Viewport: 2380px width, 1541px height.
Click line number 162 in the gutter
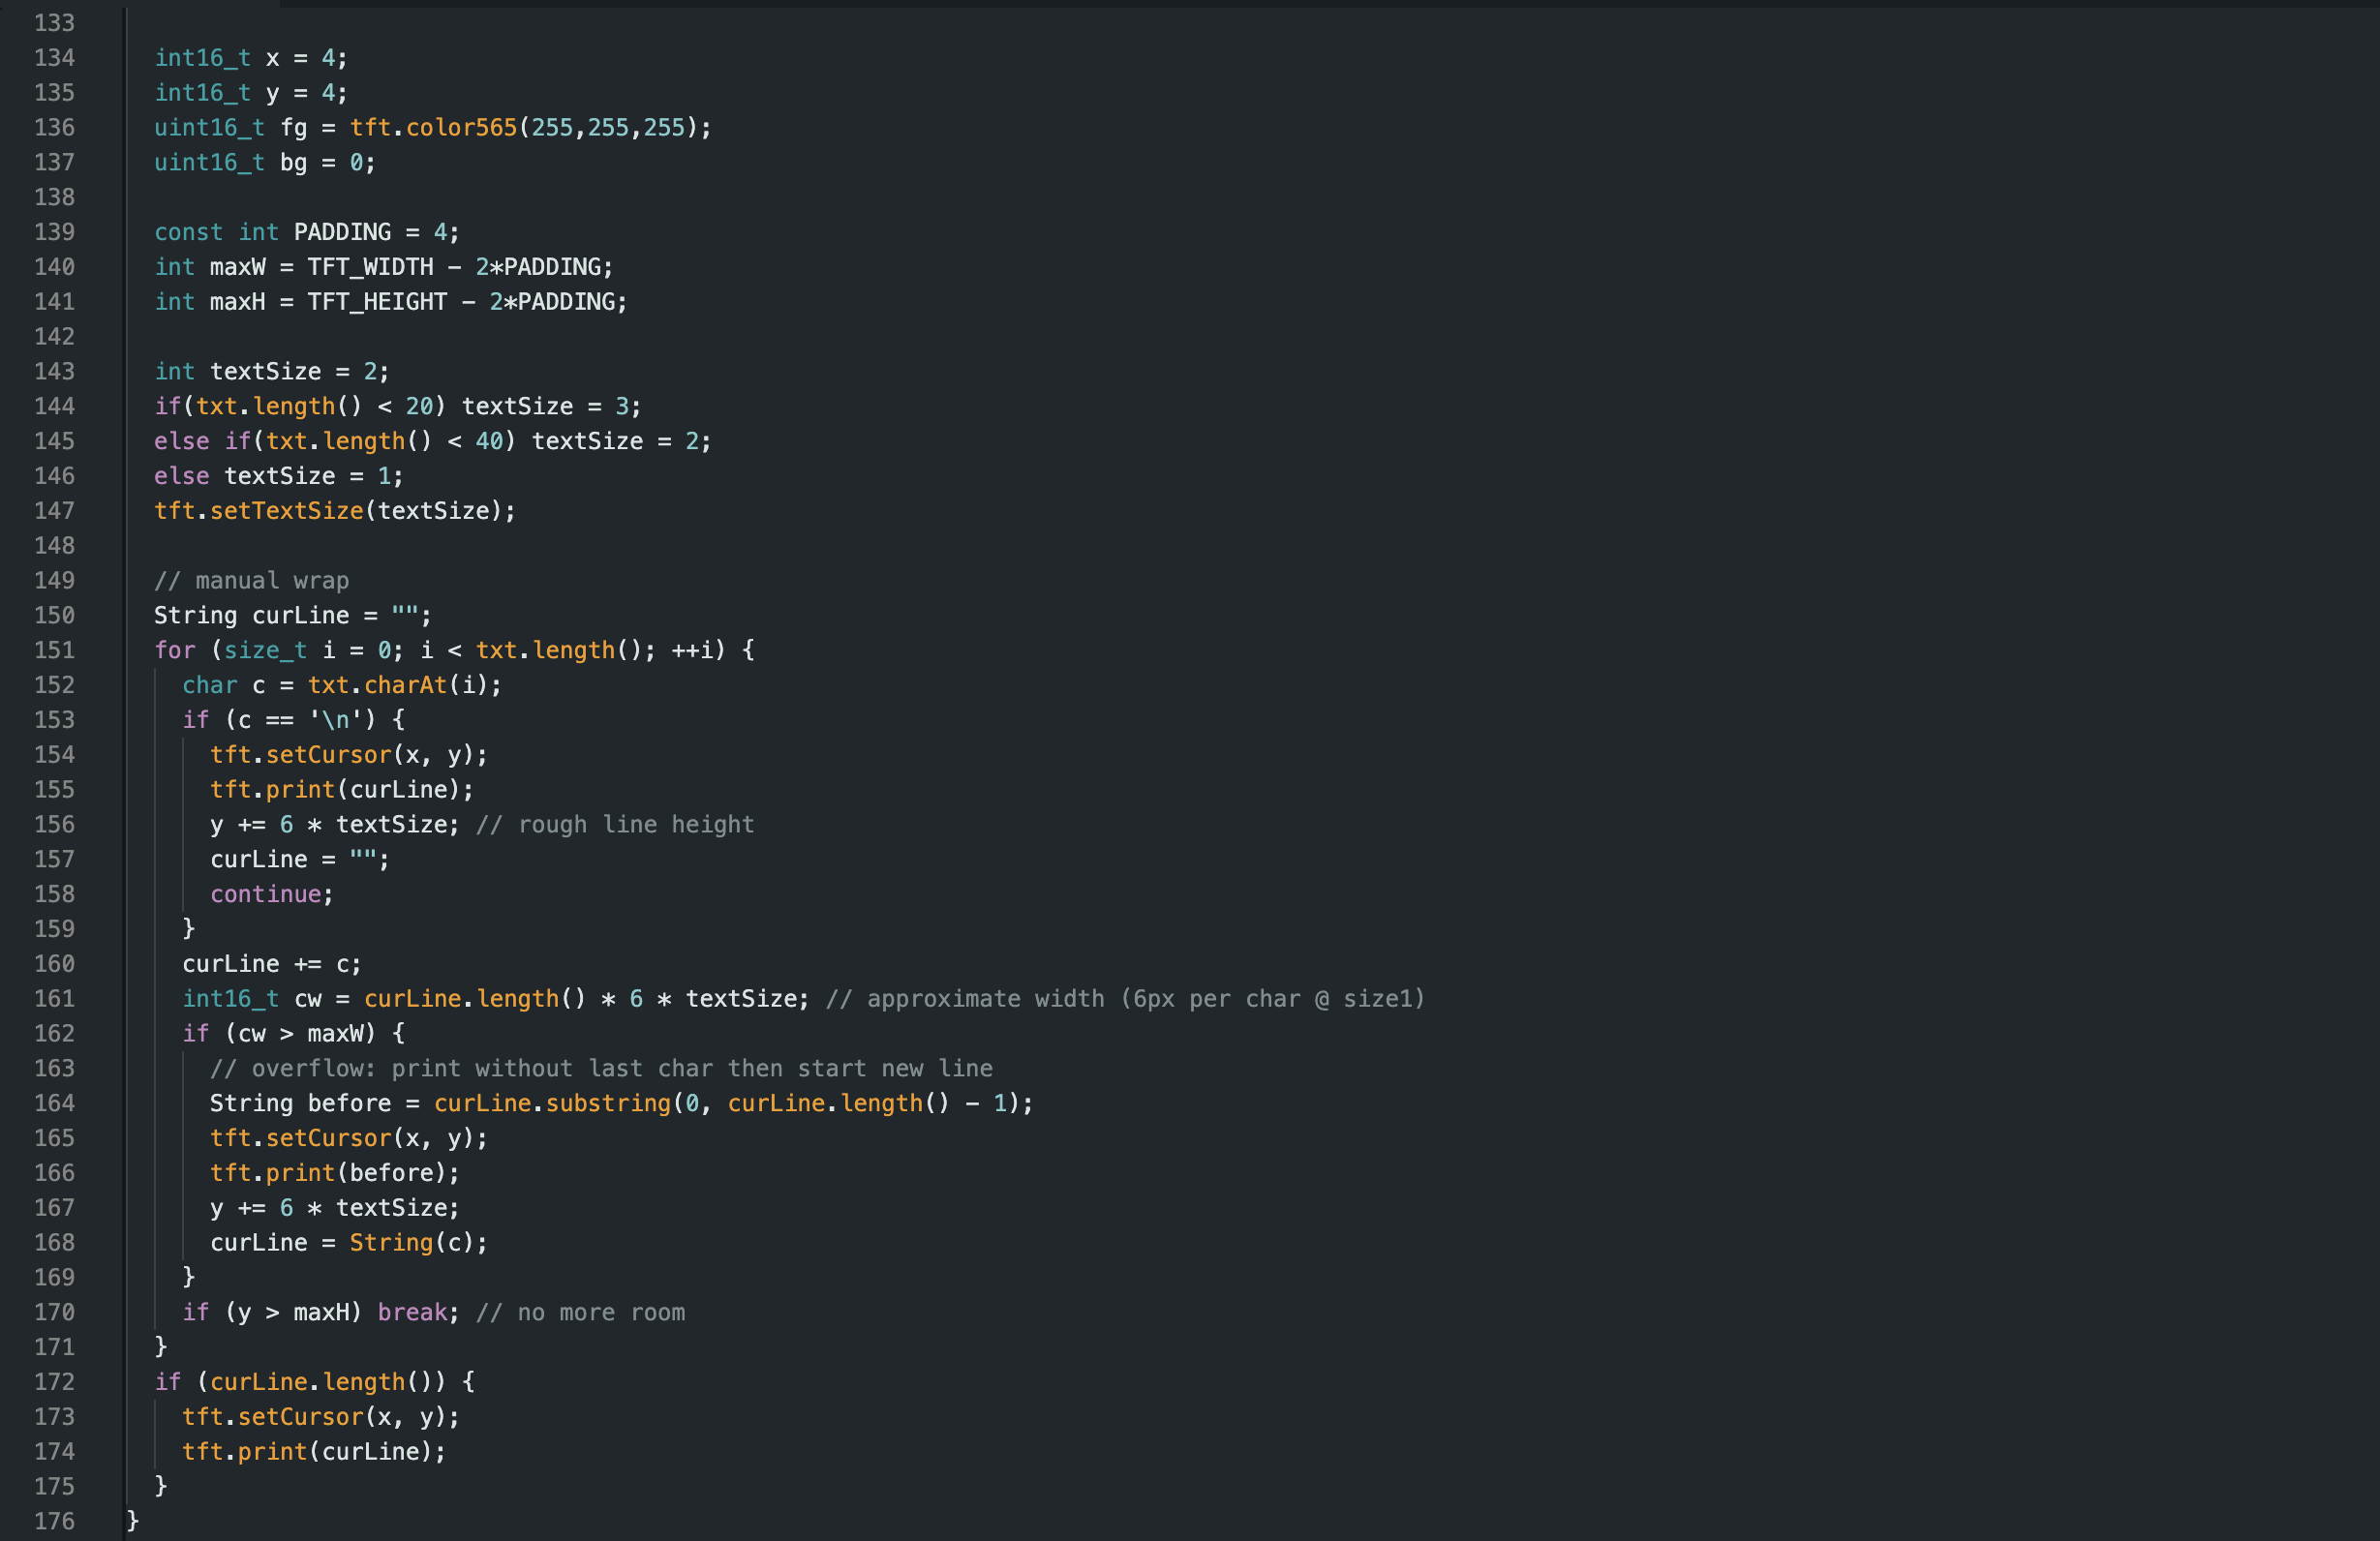coord(54,1033)
